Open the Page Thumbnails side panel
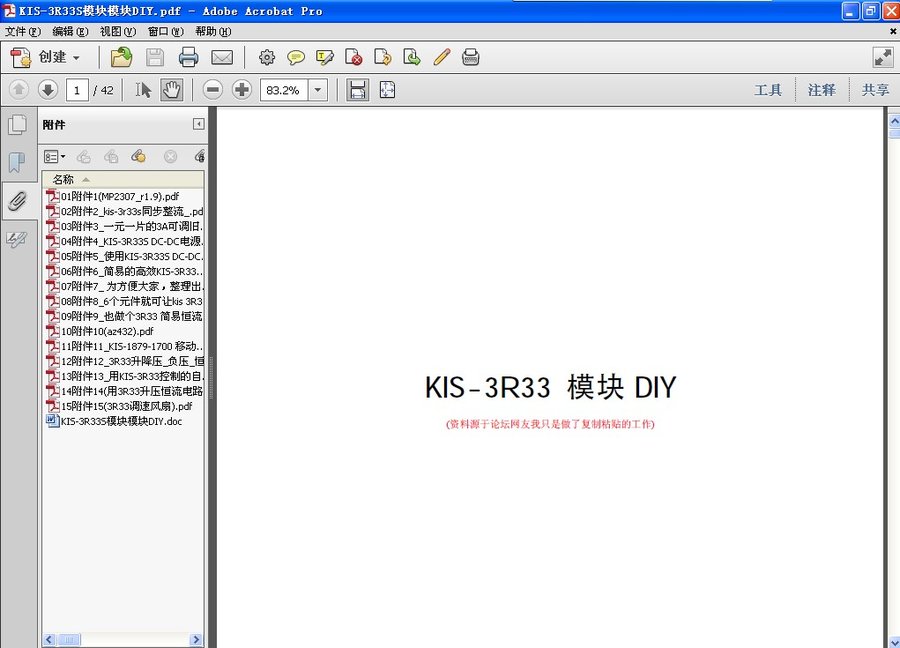Image resolution: width=900 pixels, height=648 pixels. click(x=17, y=125)
